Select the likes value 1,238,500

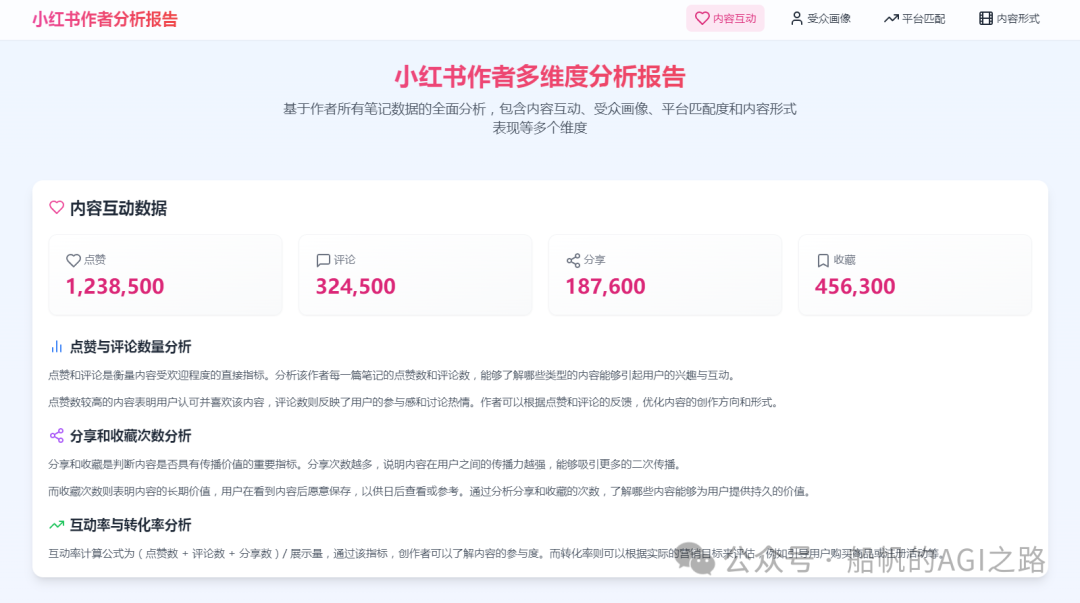(115, 287)
